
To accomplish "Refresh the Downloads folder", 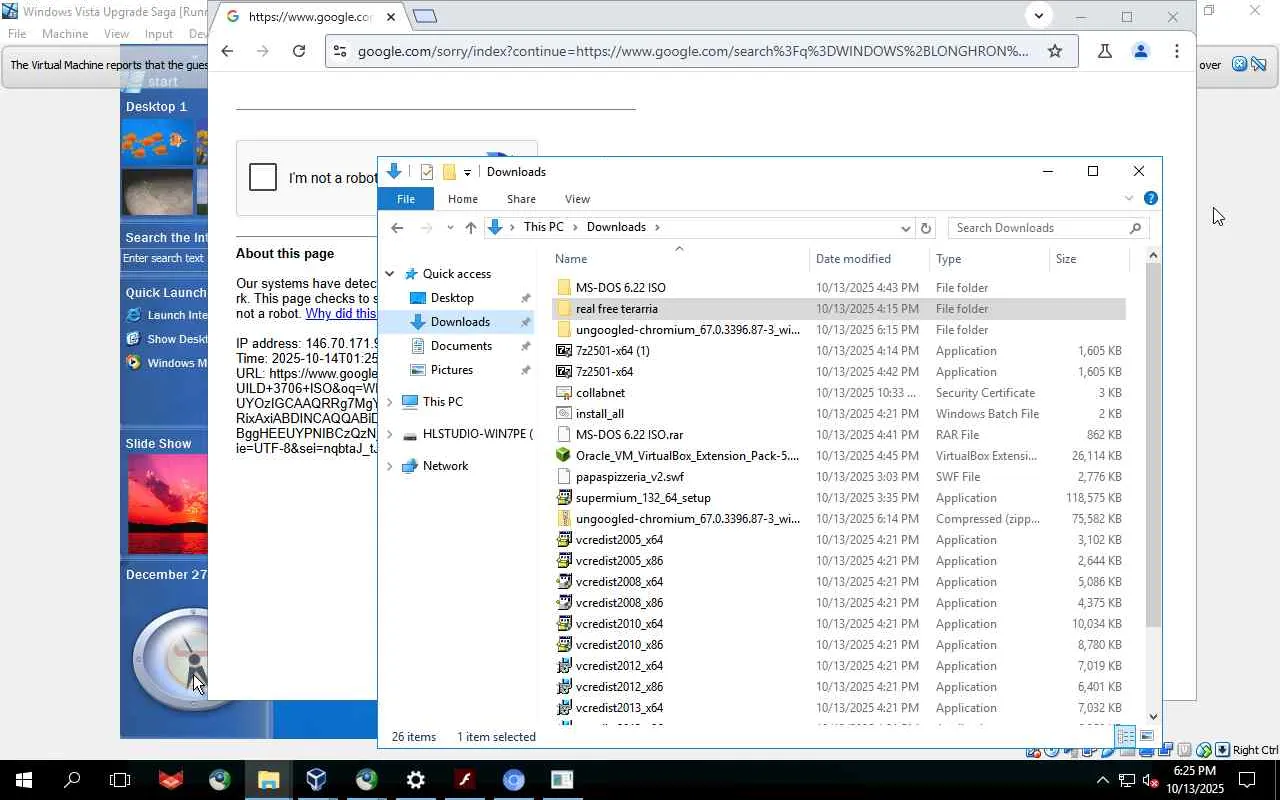I will (x=926, y=228).
